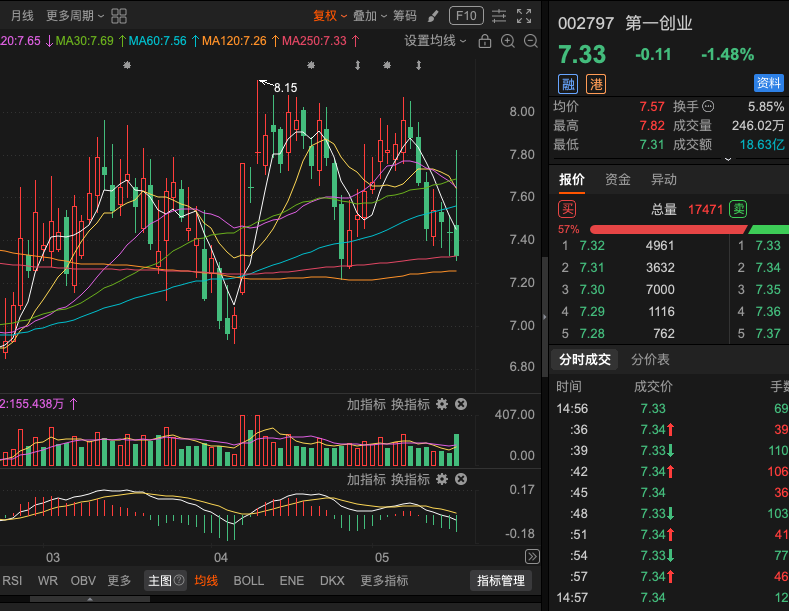Close the volume indicator panel

click(461, 404)
